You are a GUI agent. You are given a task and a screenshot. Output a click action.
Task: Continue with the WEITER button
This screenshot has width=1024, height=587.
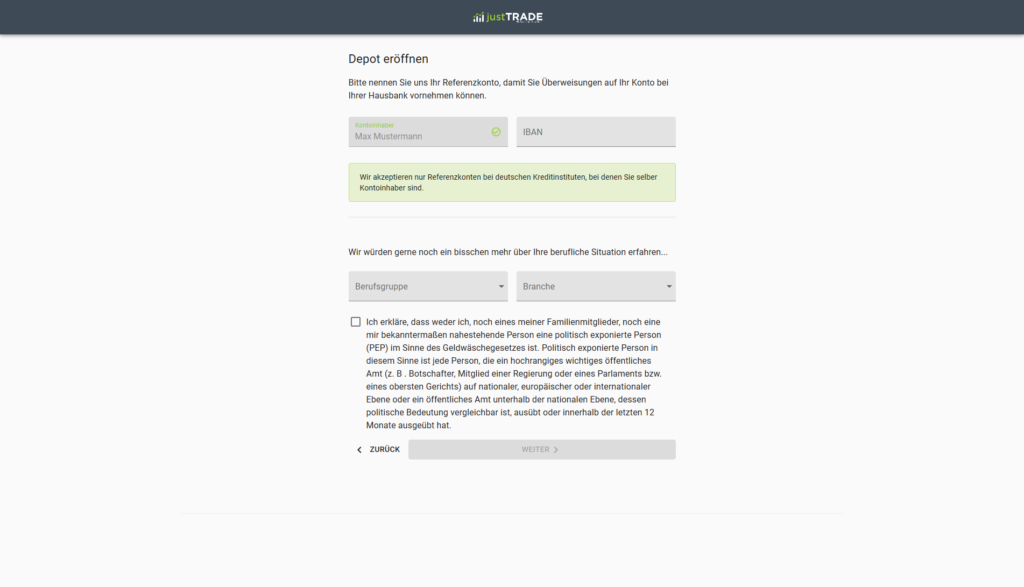(x=542, y=449)
